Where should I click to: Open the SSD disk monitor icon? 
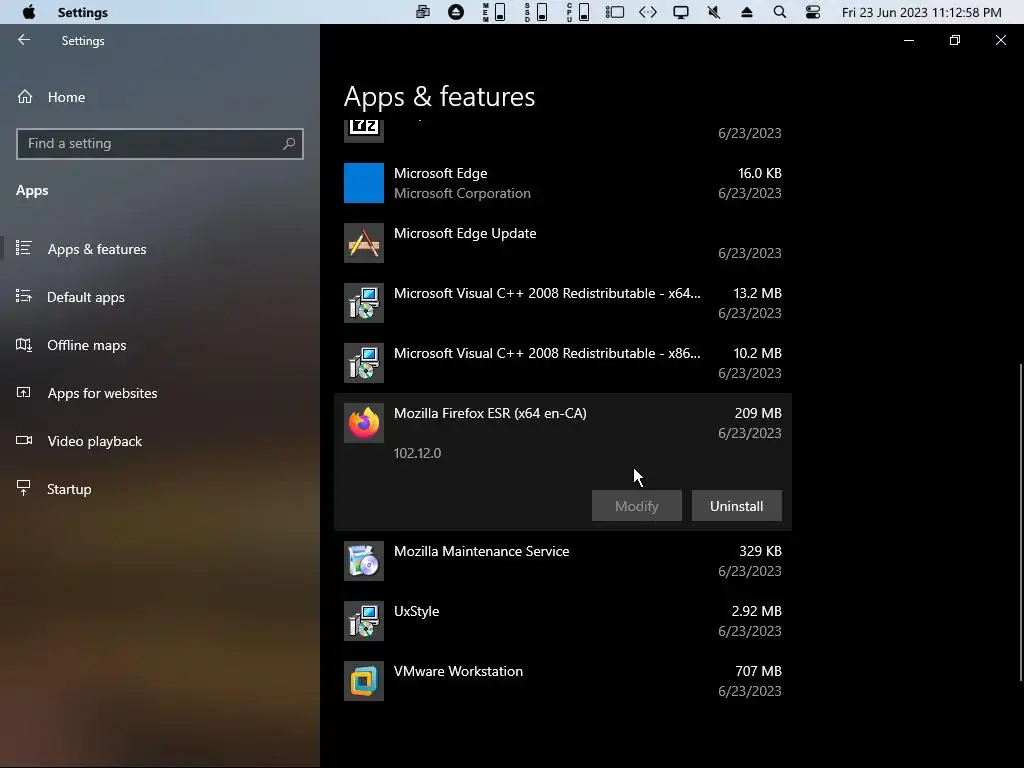click(536, 12)
